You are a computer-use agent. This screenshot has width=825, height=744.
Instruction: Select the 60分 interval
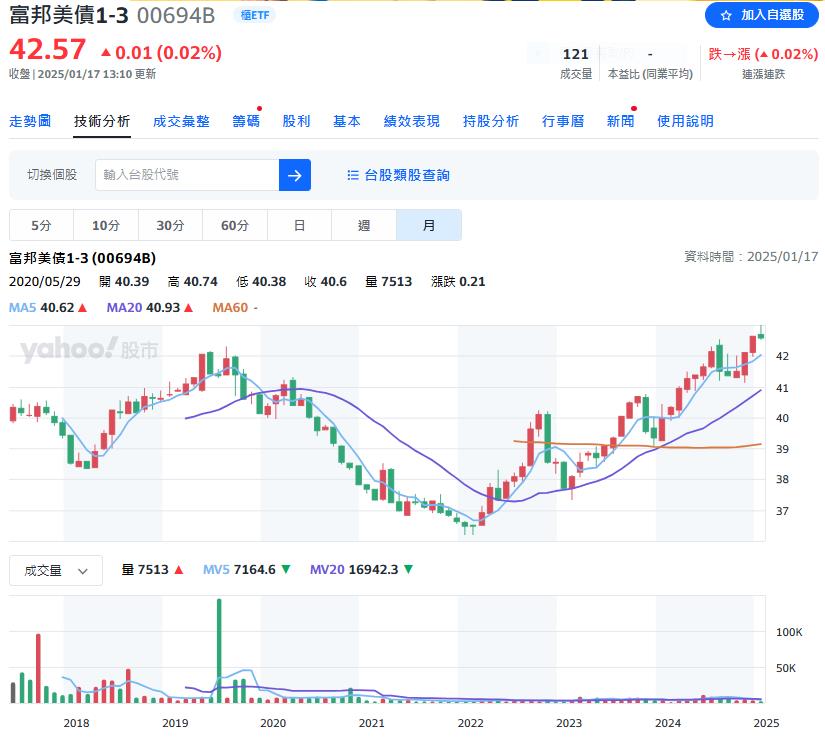[x=235, y=225]
